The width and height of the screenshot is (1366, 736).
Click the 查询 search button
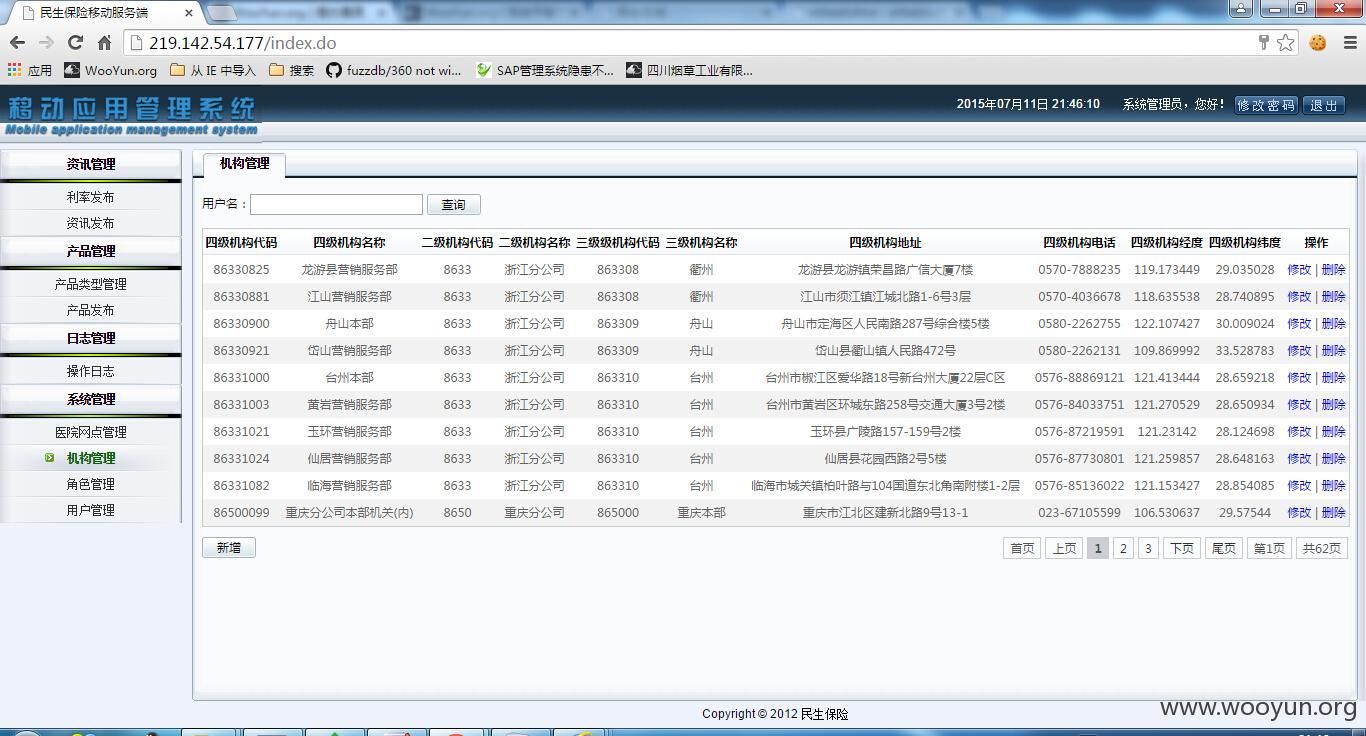point(454,204)
